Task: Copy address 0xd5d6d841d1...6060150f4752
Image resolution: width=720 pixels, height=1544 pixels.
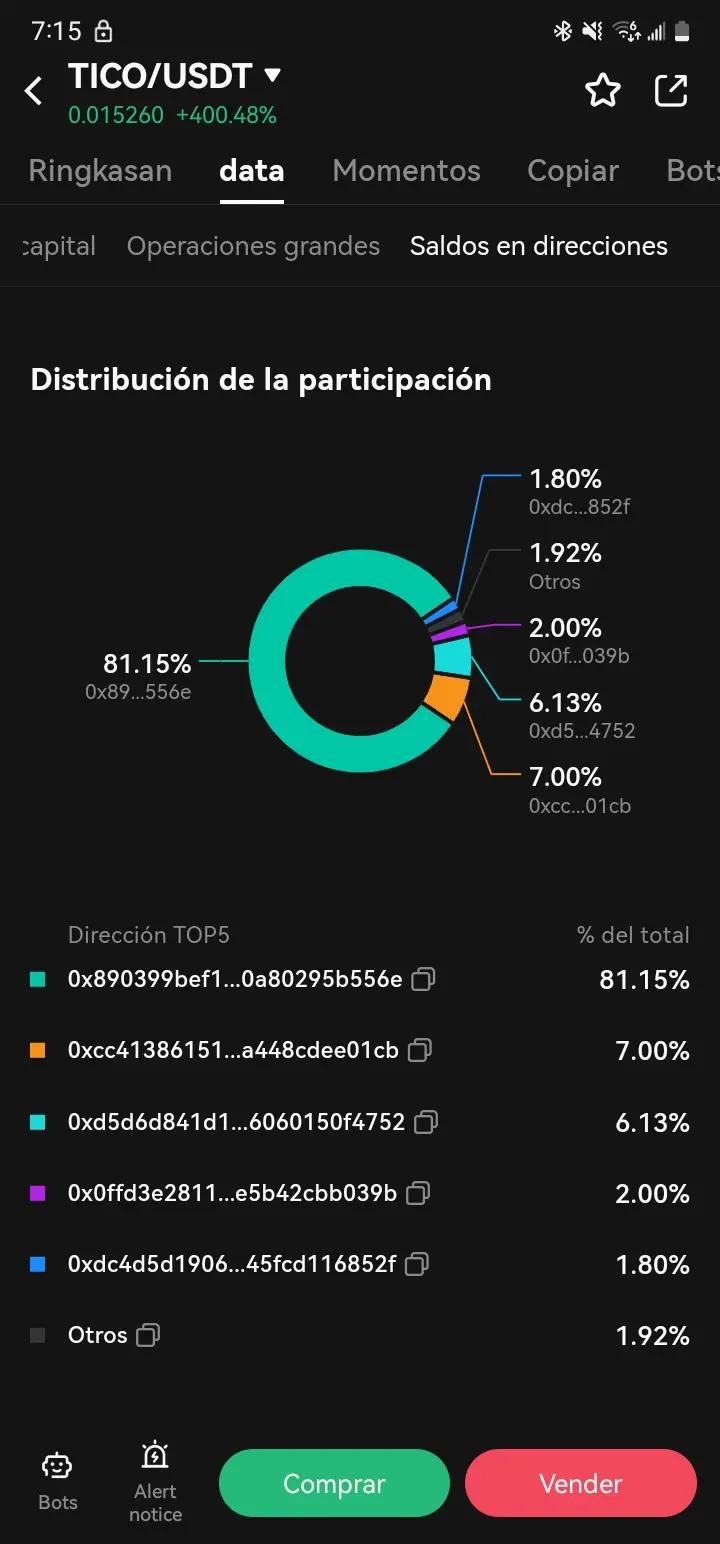Action: (x=426, y=1122)
